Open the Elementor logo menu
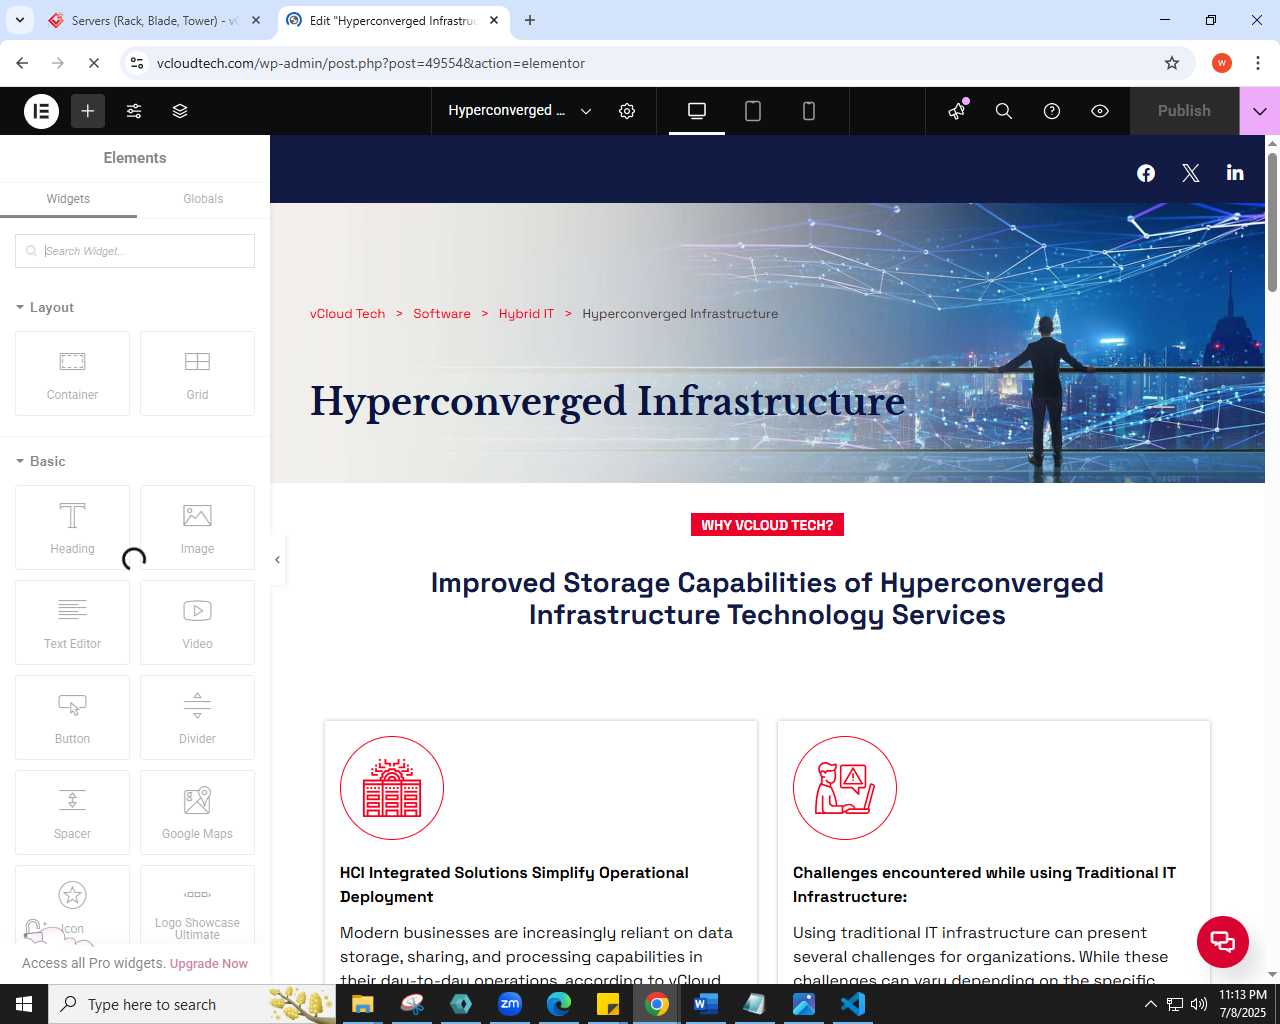This screenshot has width=1280, height=1024. click(x=42, y=111)
